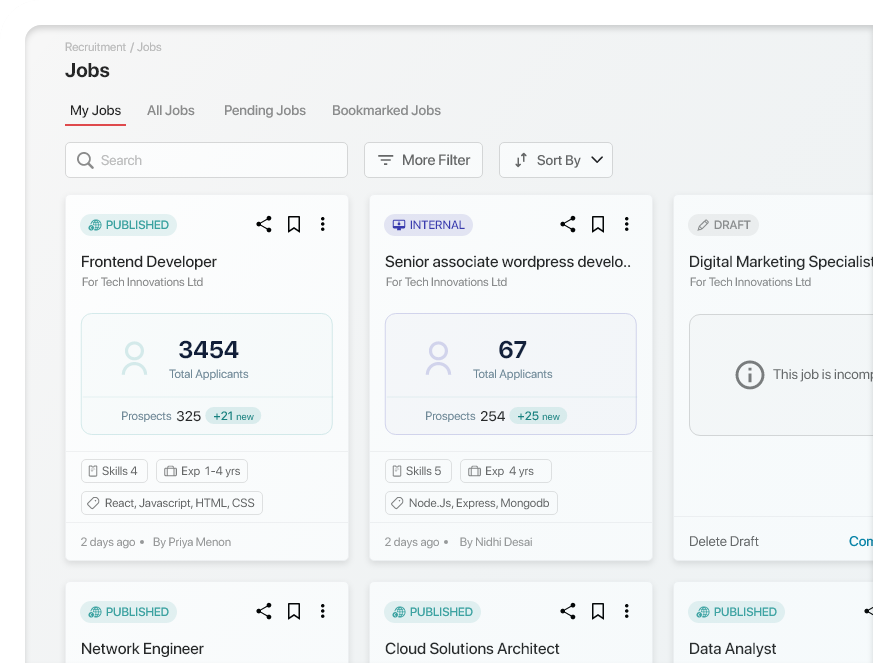Open more options for Frontend Developer card
This screenshot has width=873, height=663.
click(323, 224)
